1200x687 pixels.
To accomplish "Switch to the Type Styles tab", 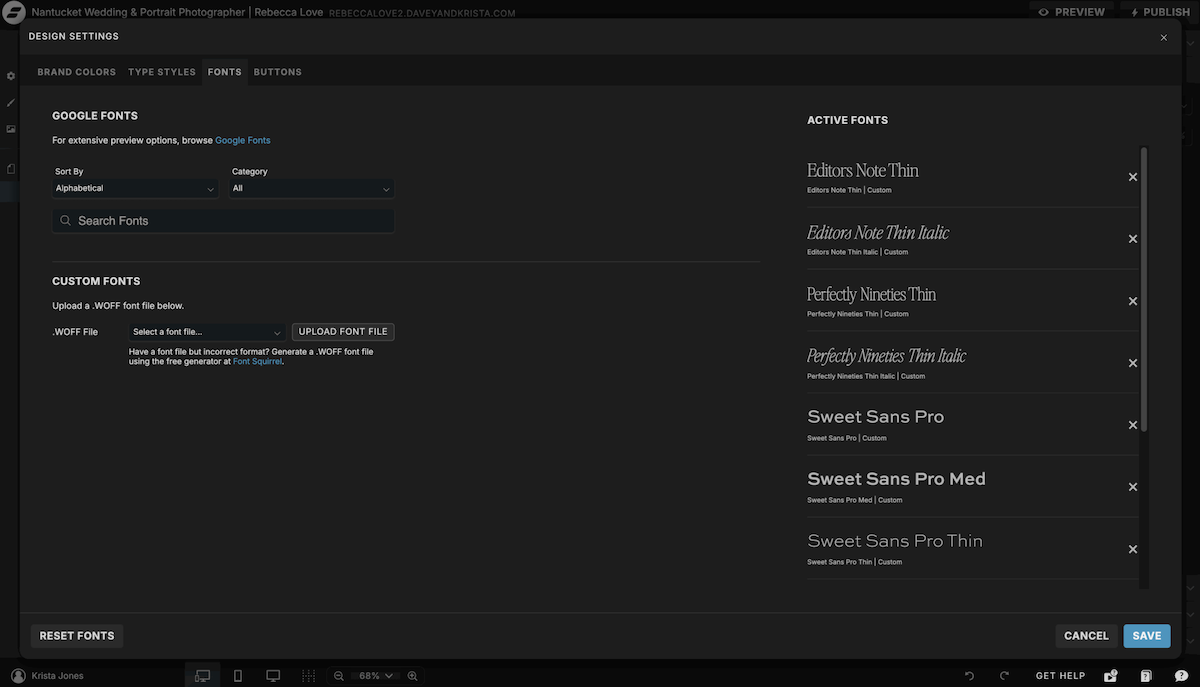I will [162, 72].
